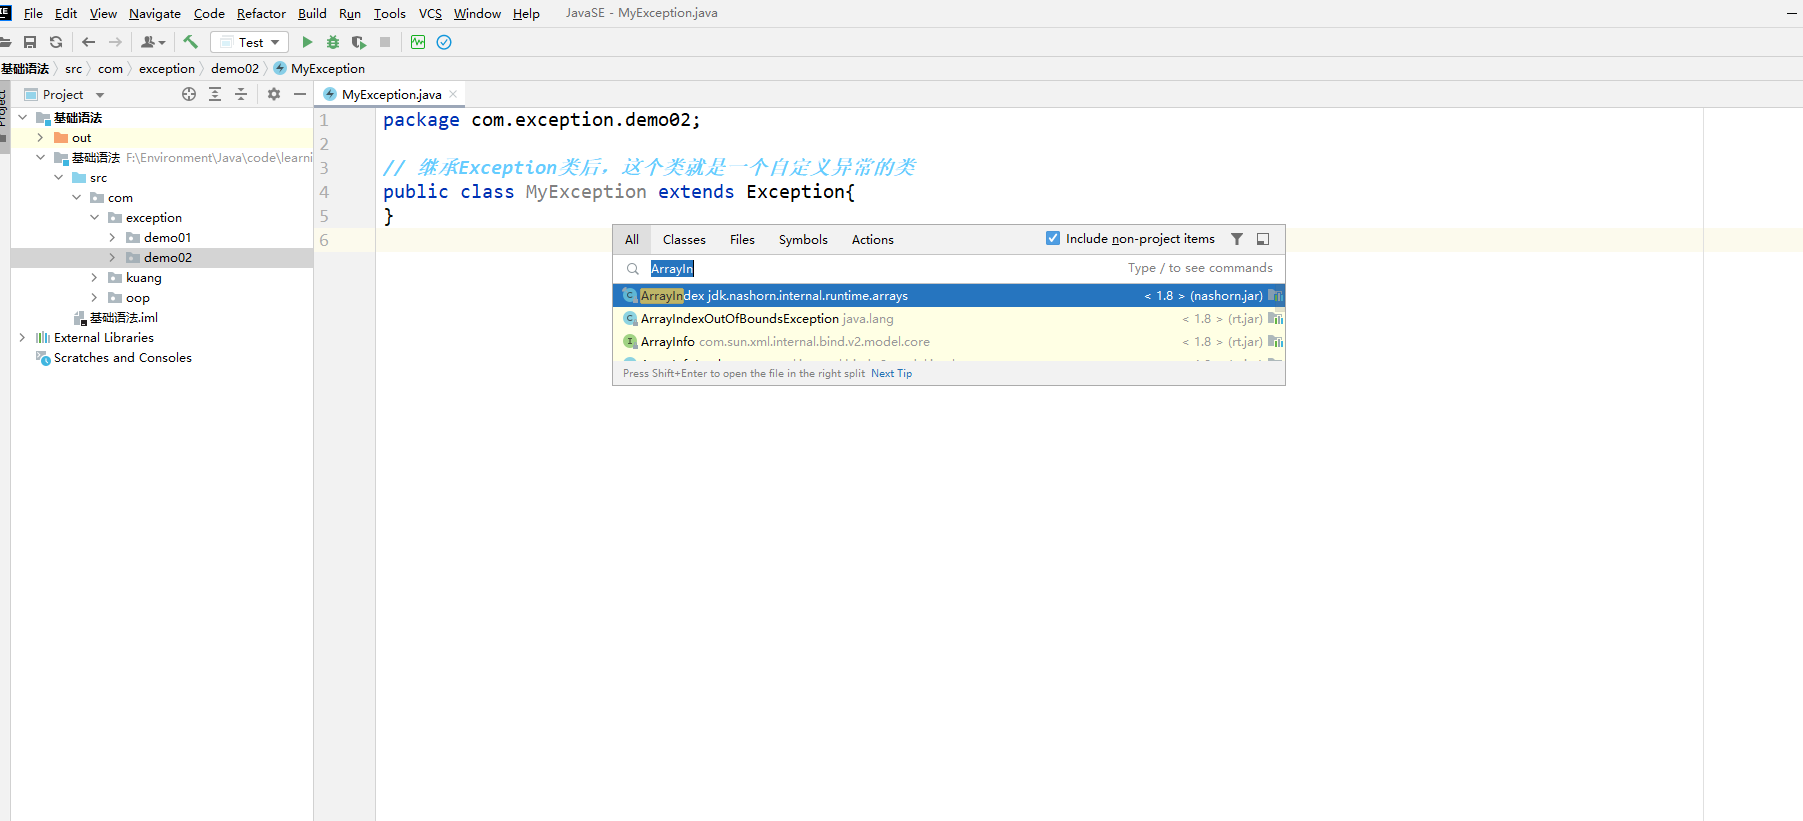Expand the demo01 package
The height and width of the screenshot is (821, 1803).
click(113, 237)
